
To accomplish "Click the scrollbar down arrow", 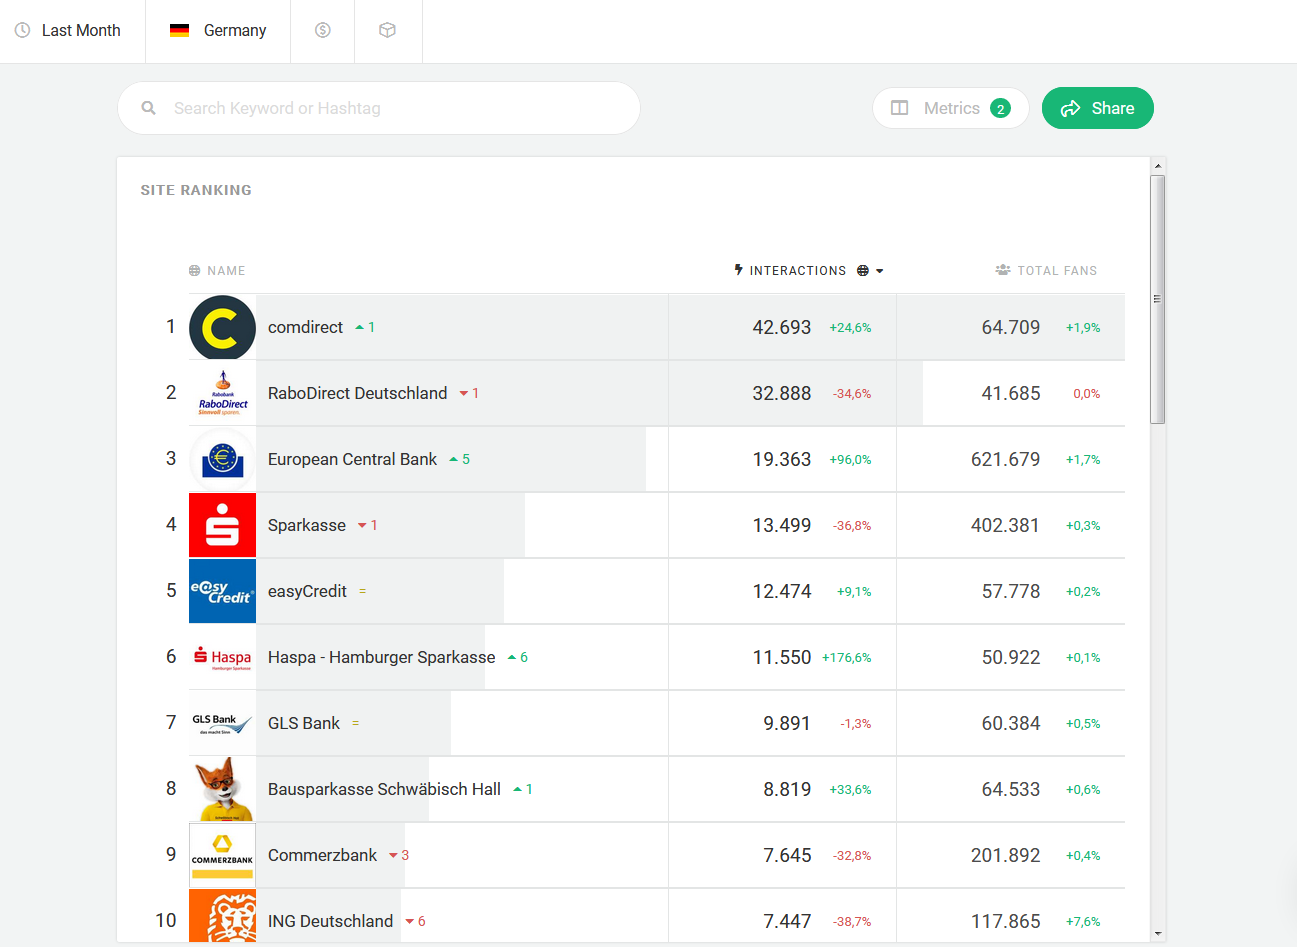I will [x=1158, y=934].
